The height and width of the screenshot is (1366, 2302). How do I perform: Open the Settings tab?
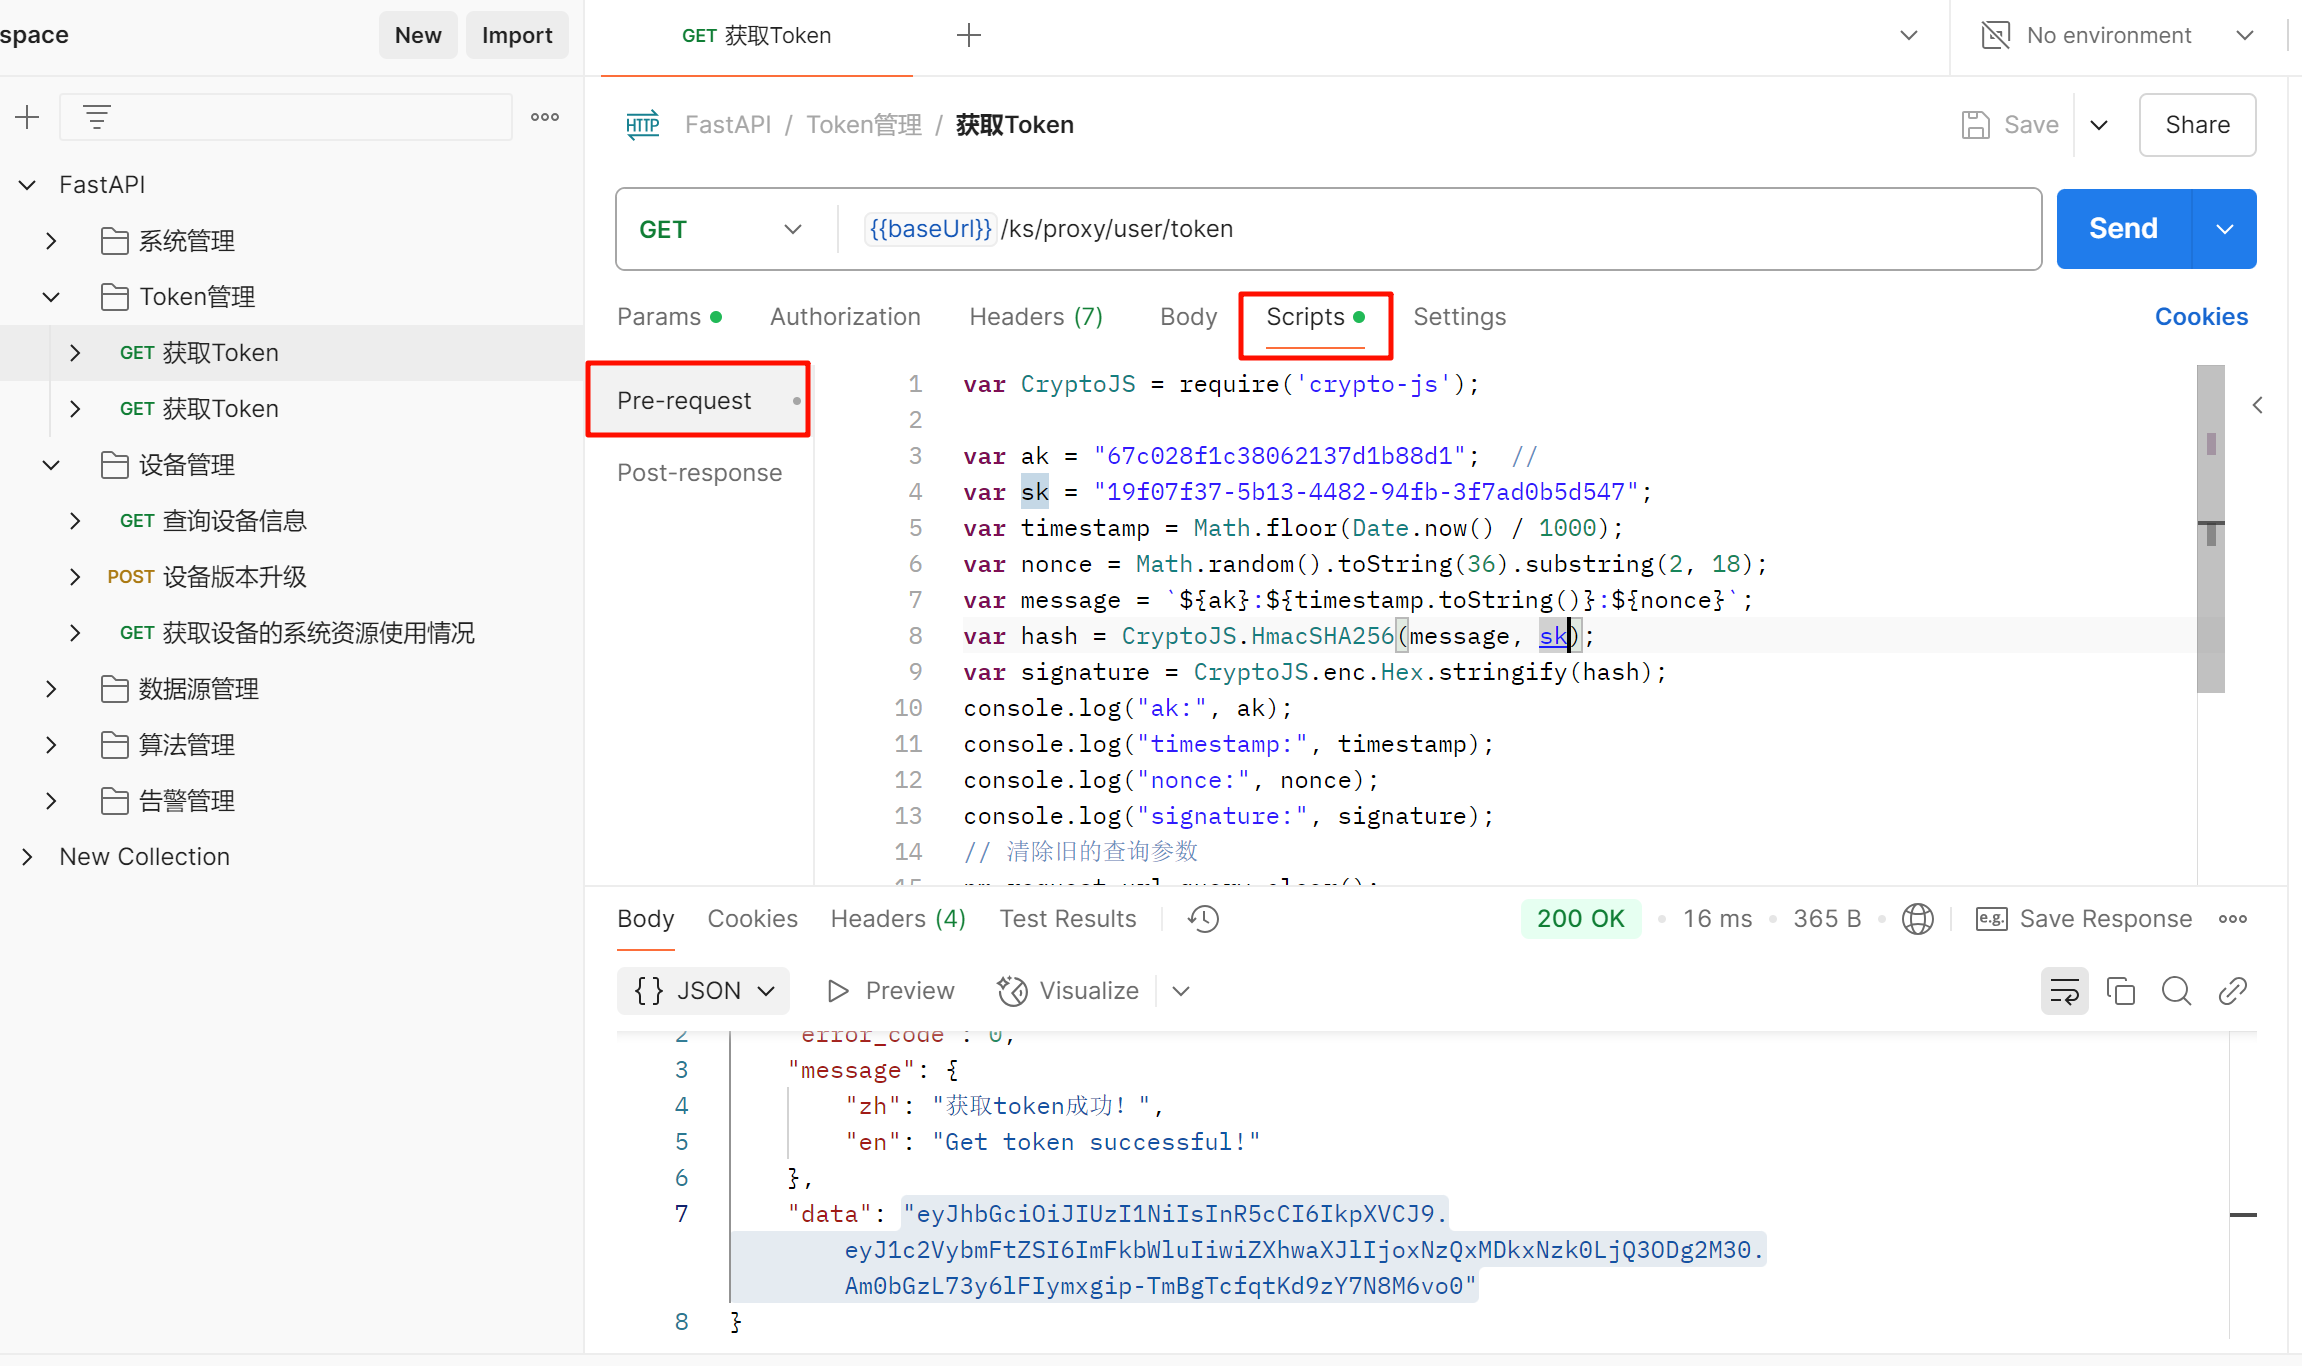[1459, 317]
